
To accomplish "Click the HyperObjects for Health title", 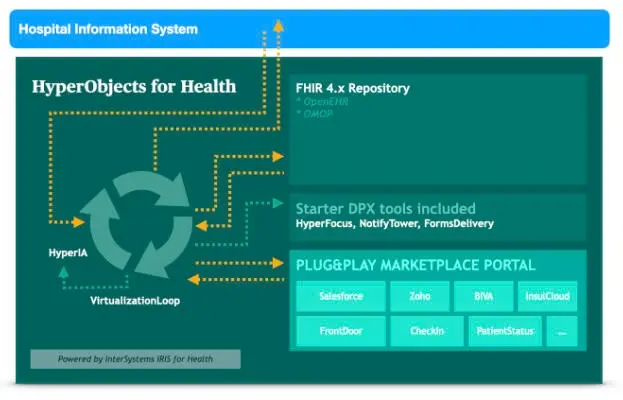I will click(x=134, y=87).
